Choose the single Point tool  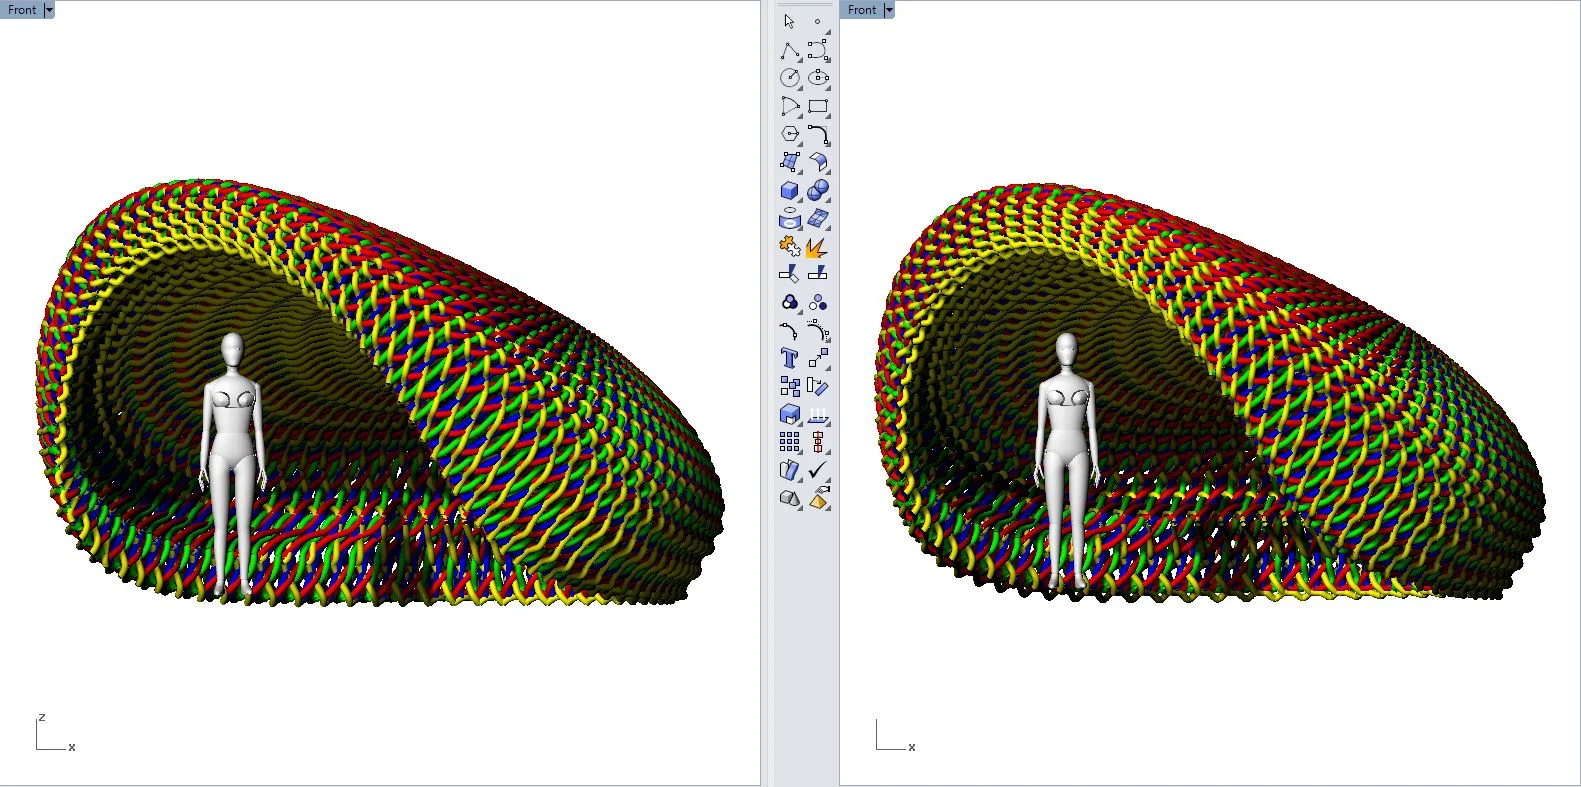pyautogui.click(x=818, y=21)
